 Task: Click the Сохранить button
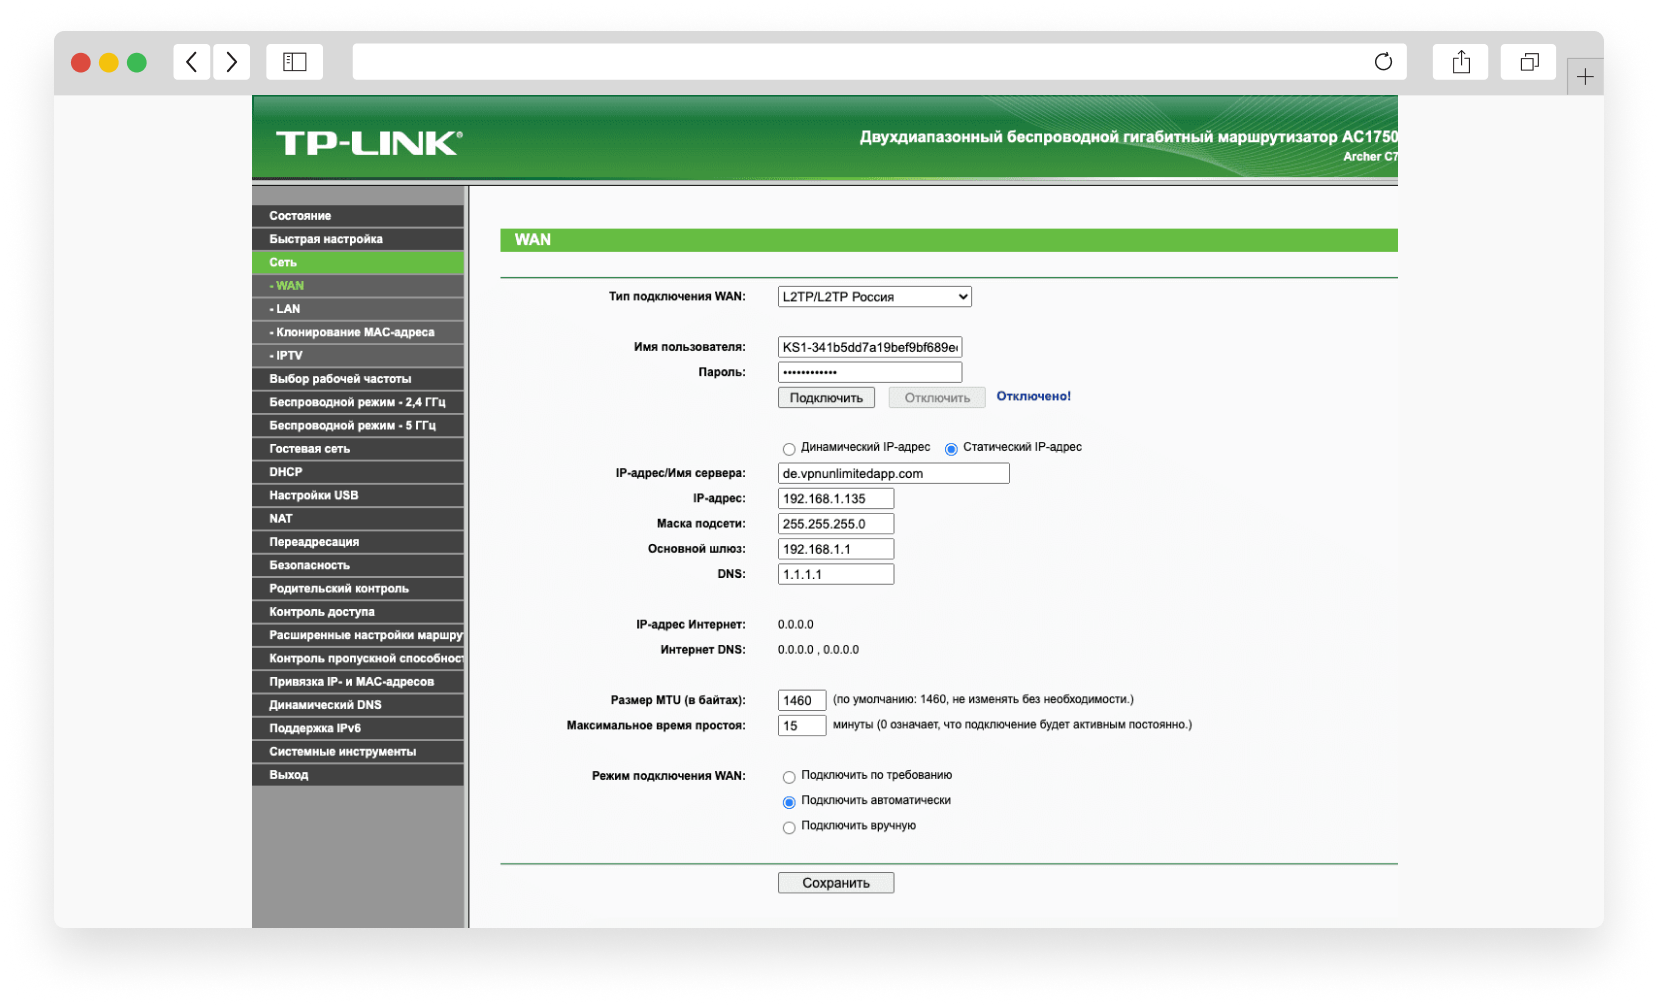click(x=836, y=883)
